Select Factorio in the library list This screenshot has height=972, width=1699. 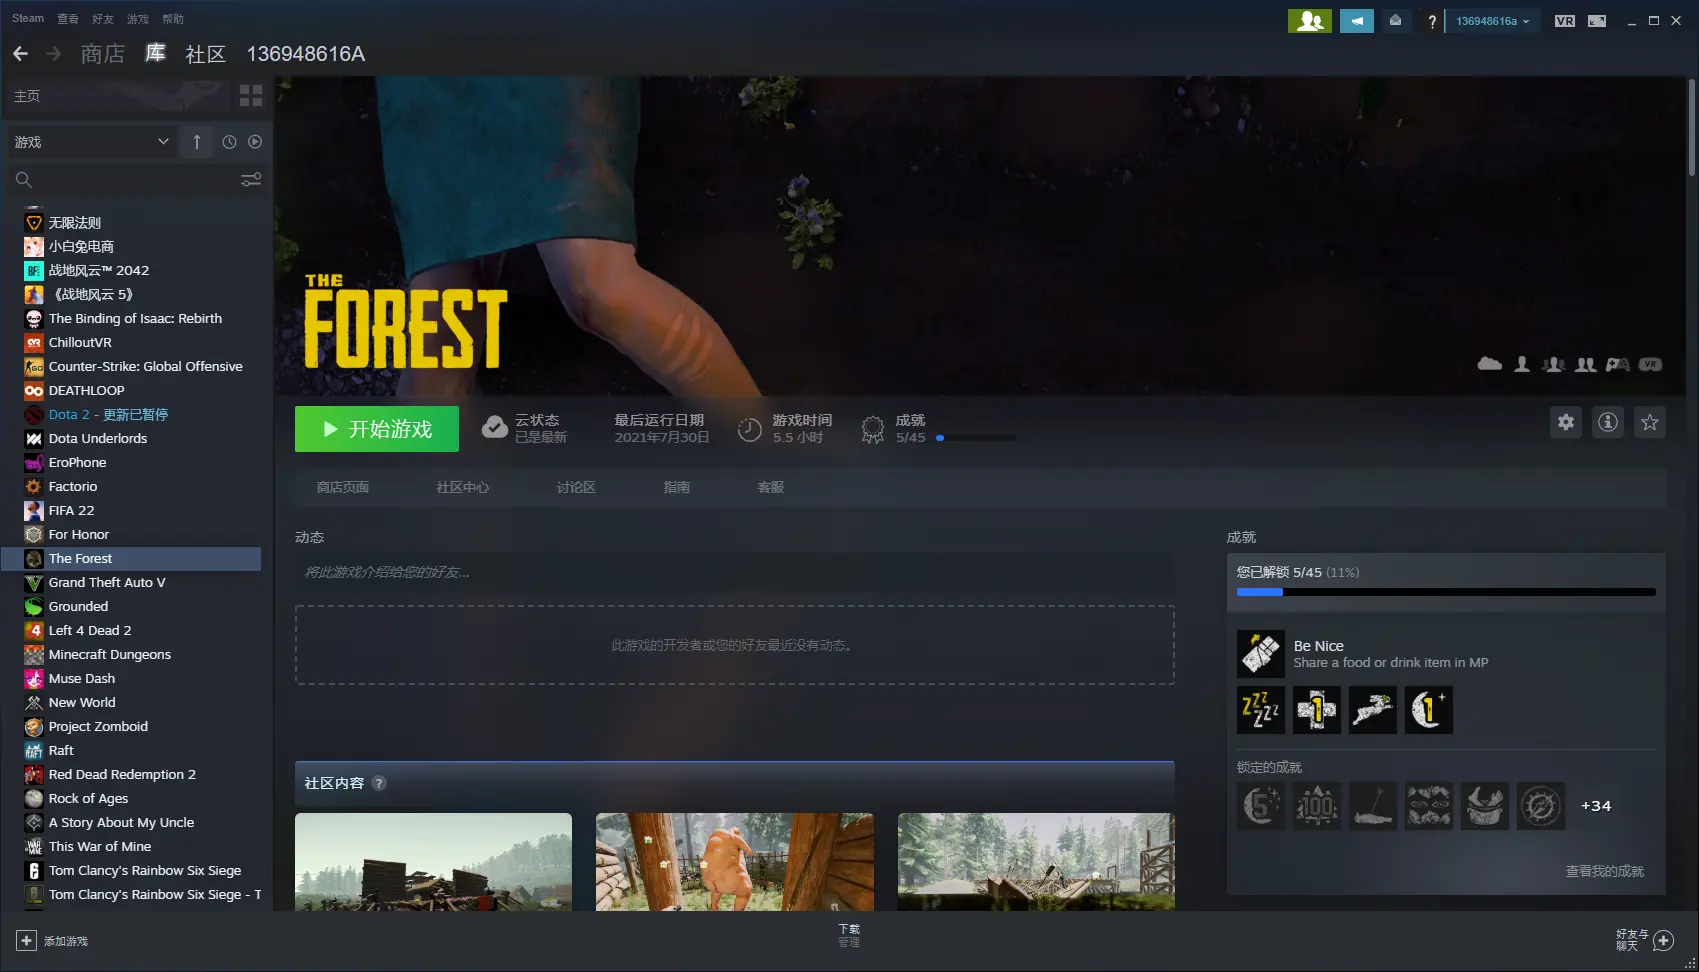click(131, 487)
